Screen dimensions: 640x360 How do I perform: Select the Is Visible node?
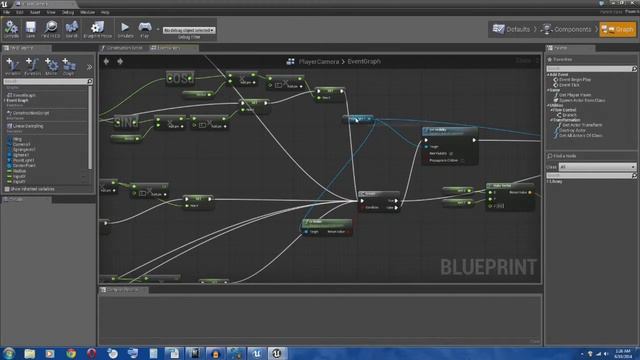click(327, 227)
